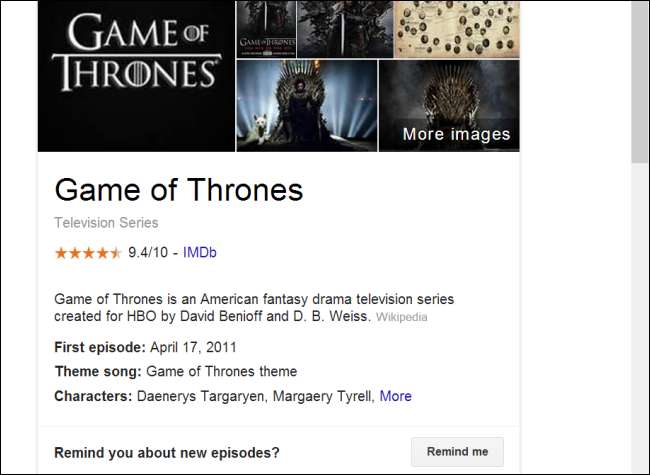Click the Television Series subtitle text
Image resolution: width=650 pixels, height=475 pixels.
106,223
